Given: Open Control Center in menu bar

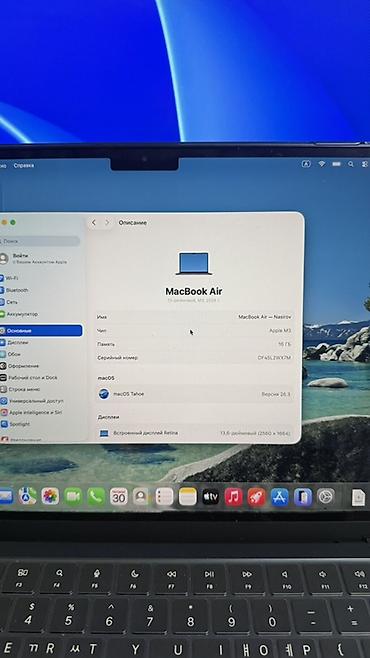Looking at the screenshot, I should click(x=365, y=164).
